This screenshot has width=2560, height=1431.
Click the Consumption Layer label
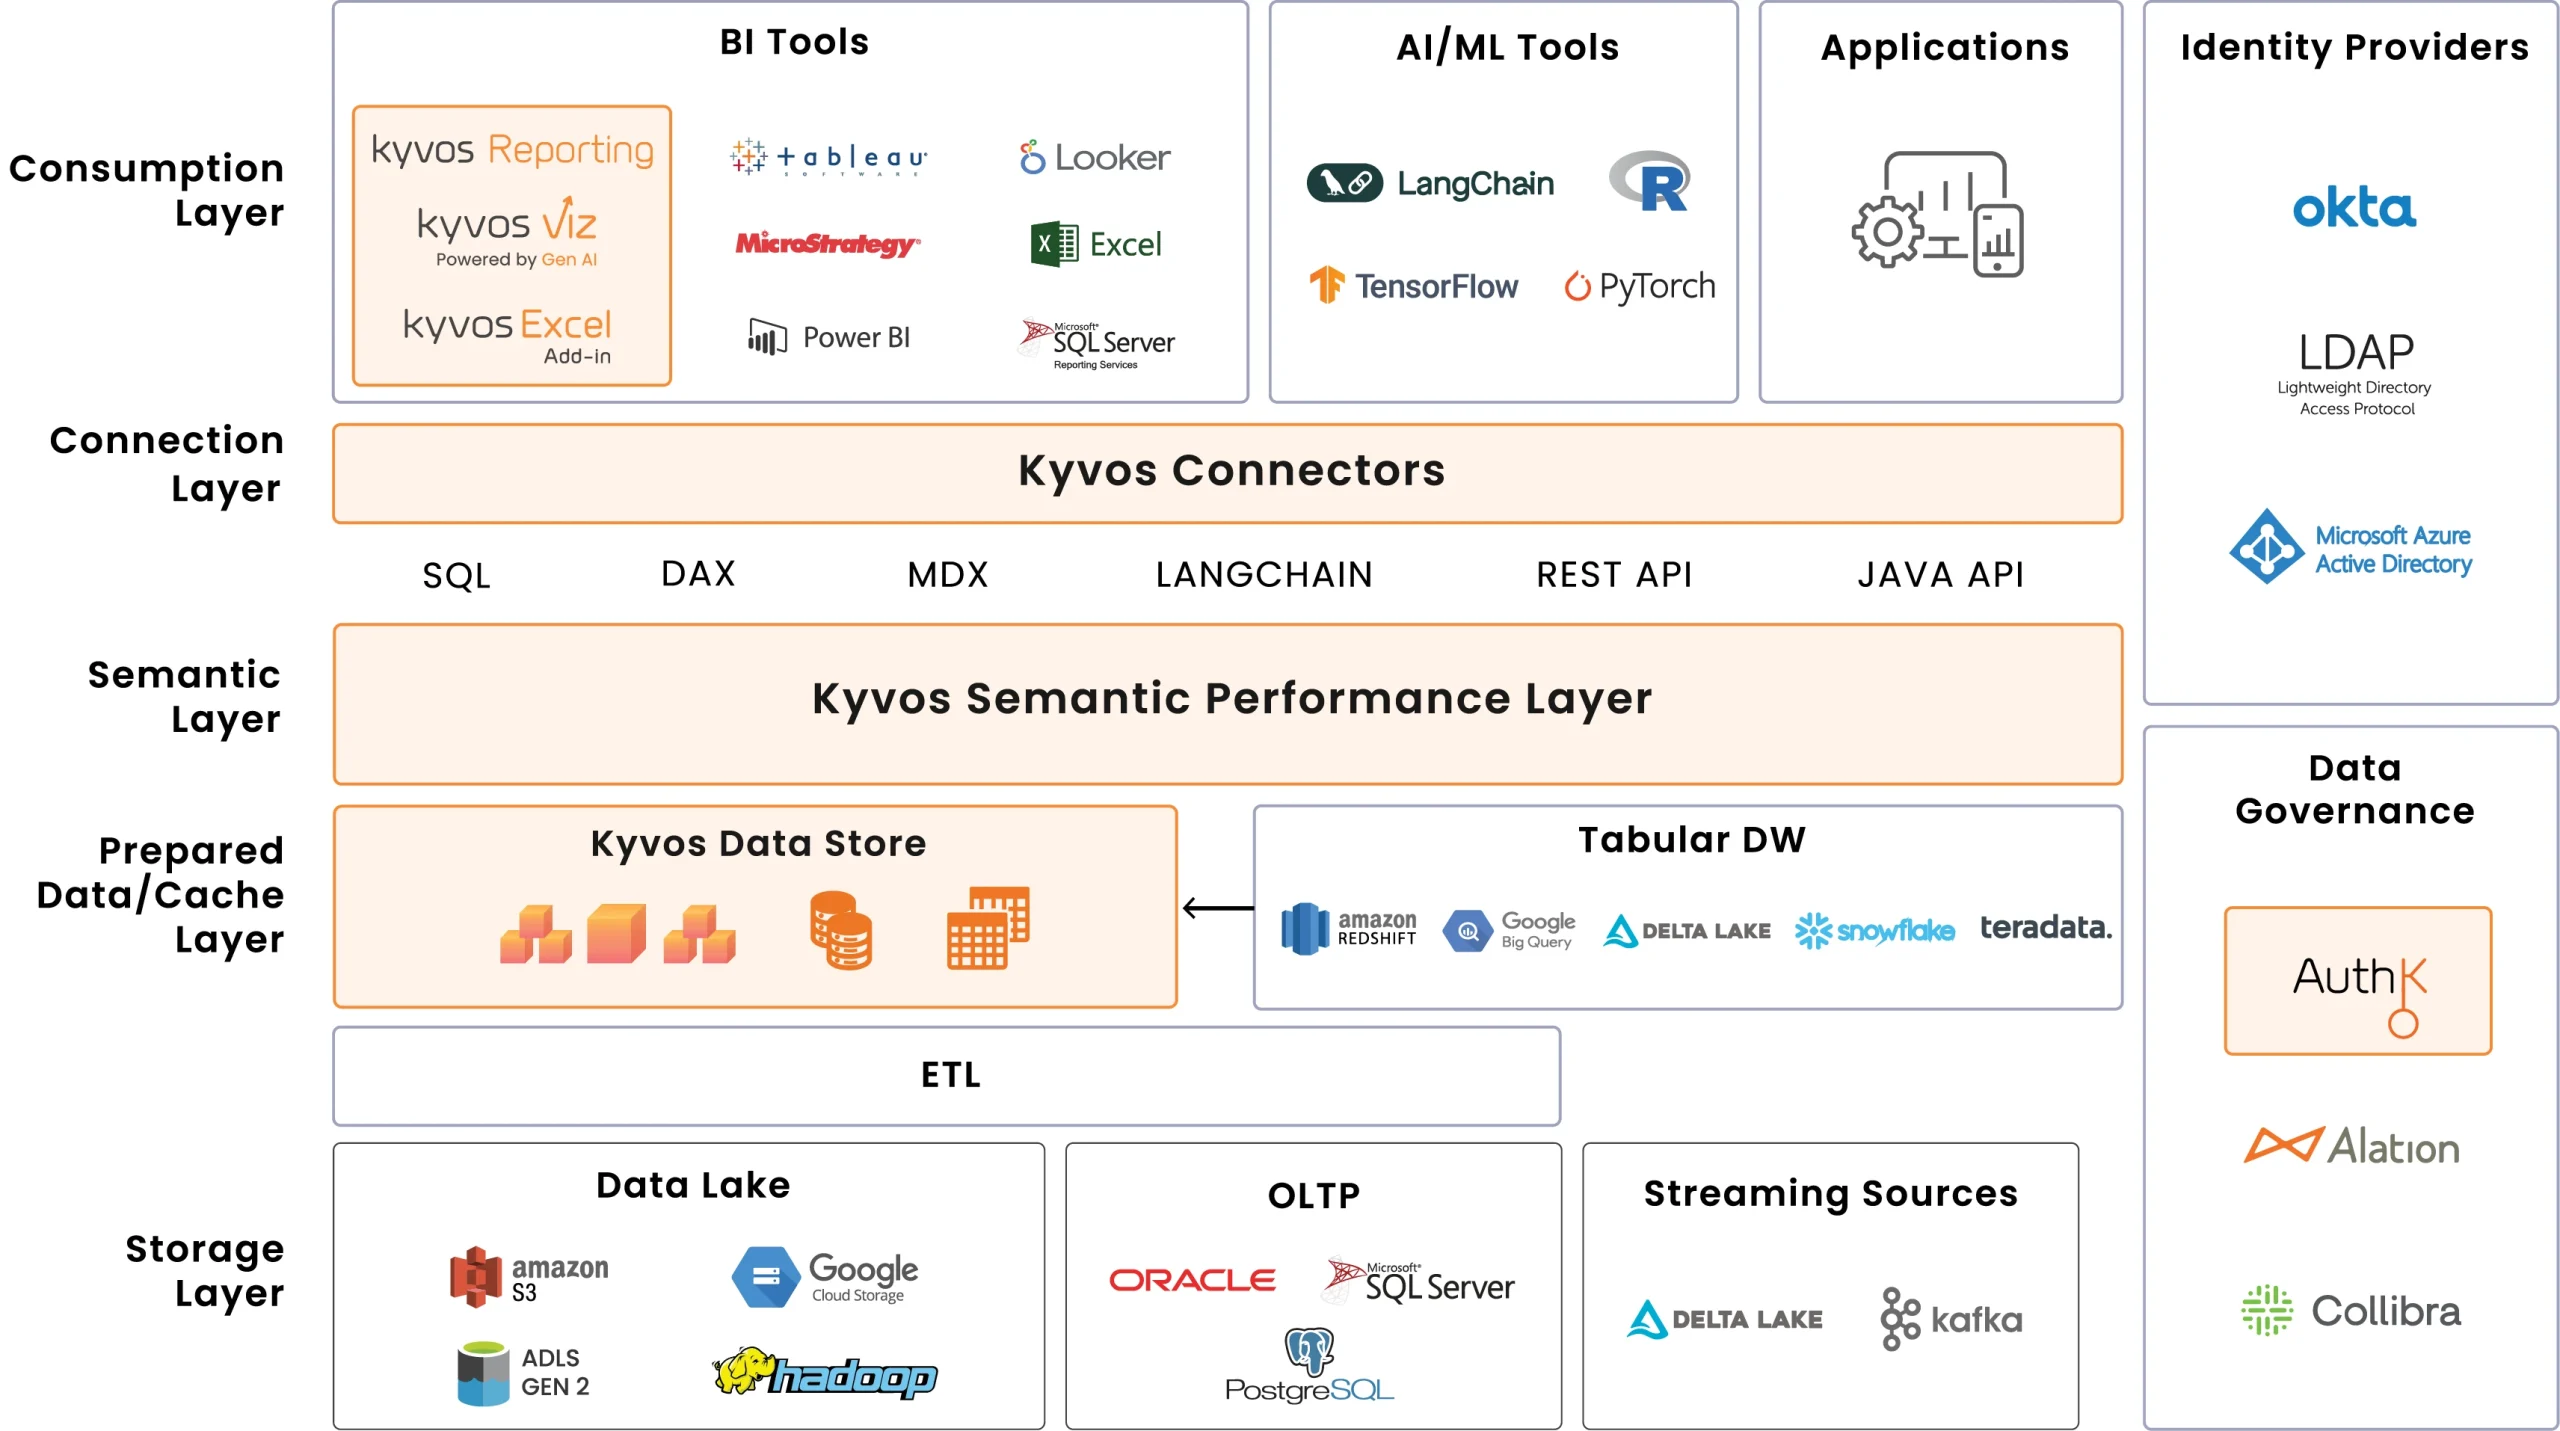click(x=147, y=190)
